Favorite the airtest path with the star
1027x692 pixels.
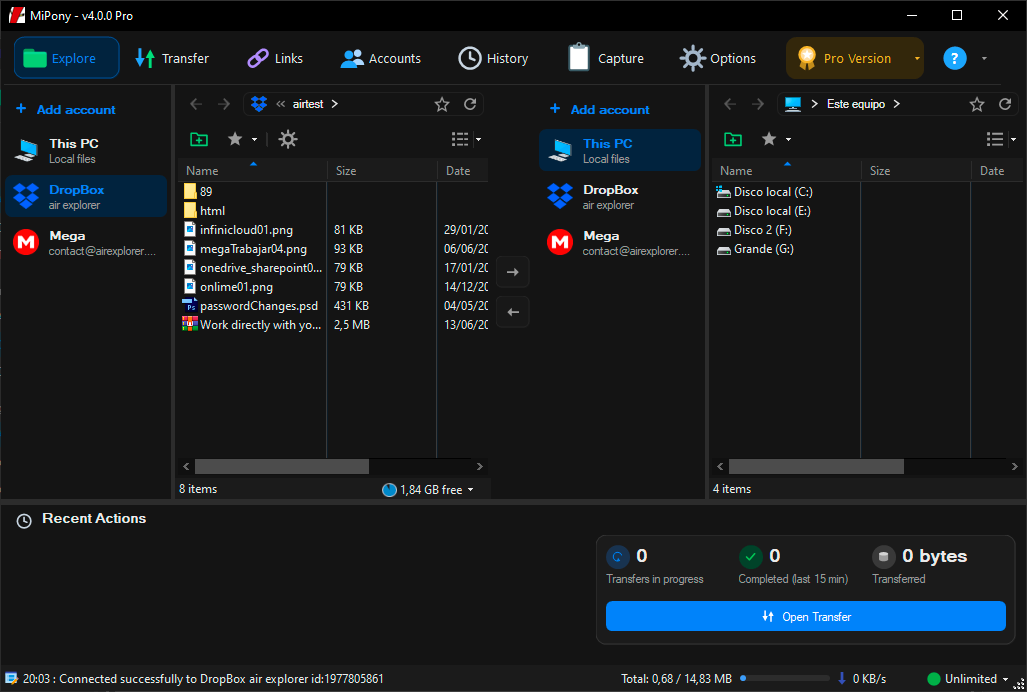tap(442, 104)
